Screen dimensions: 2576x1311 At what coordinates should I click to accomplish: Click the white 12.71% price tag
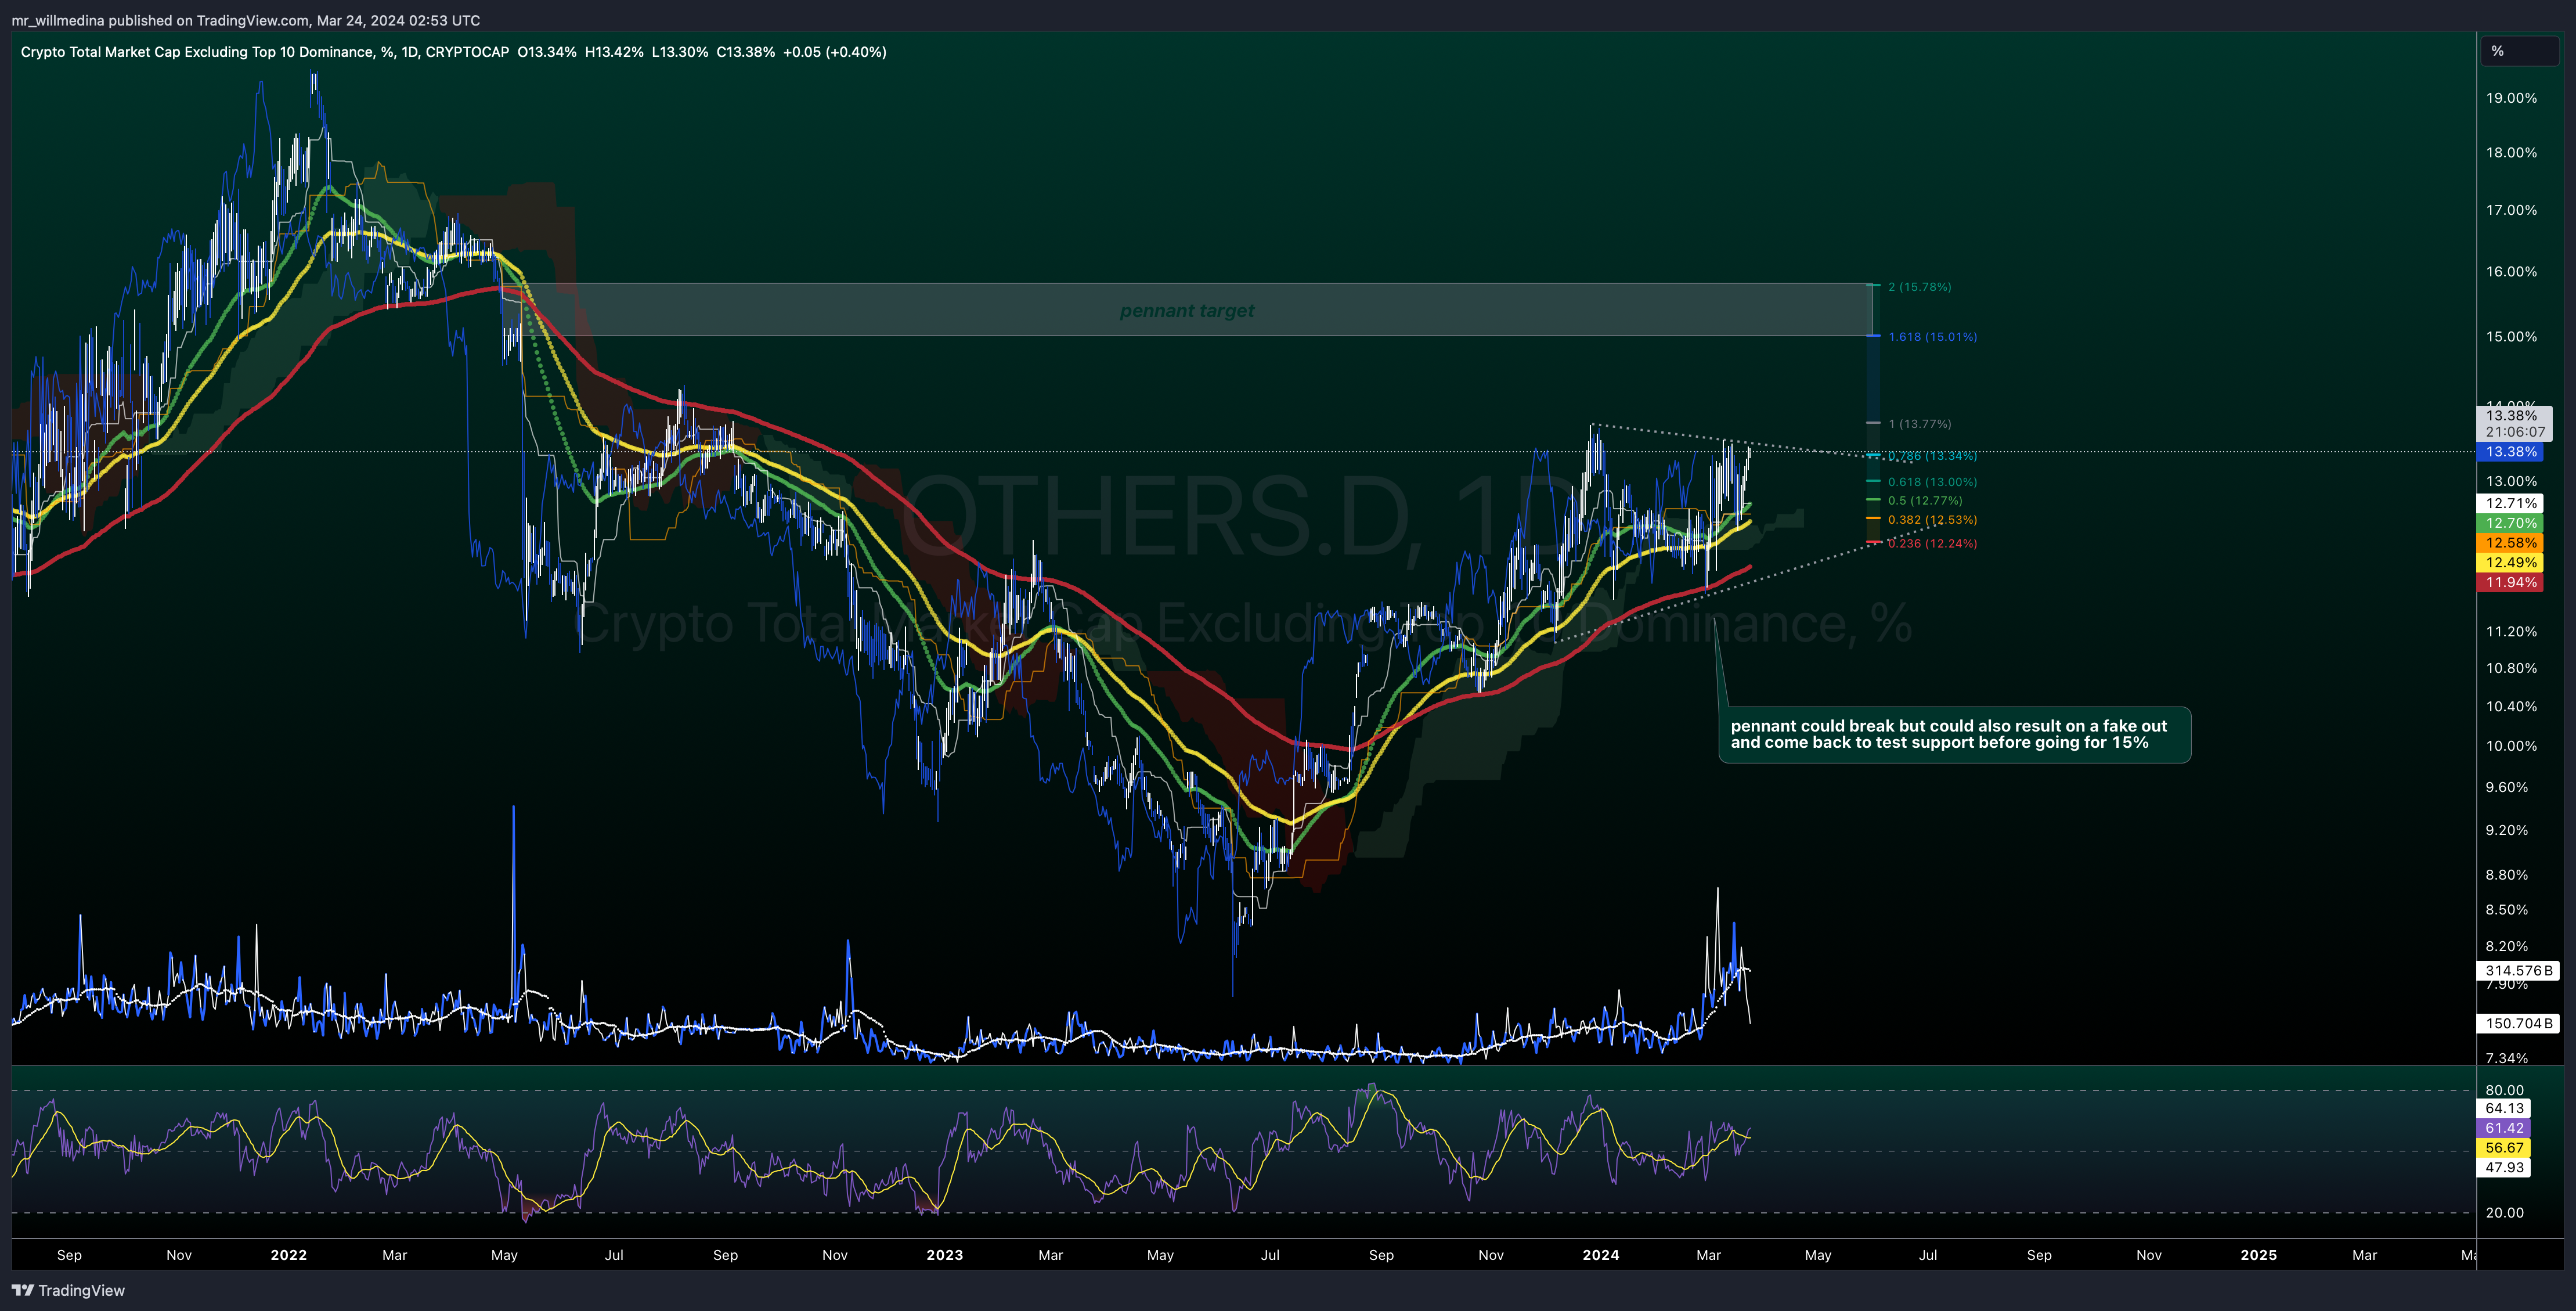[2511, 504]
